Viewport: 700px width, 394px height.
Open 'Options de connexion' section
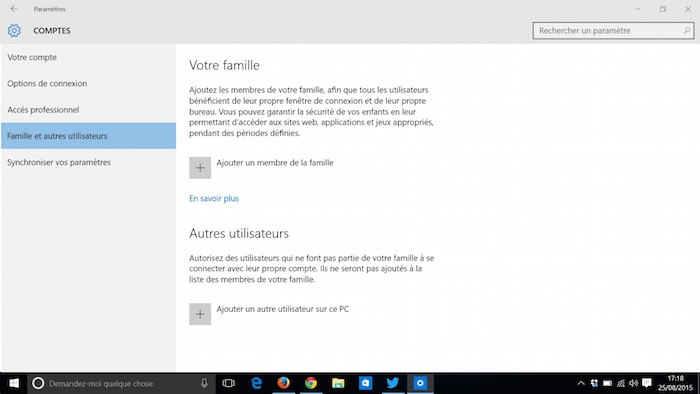(88, 83)
